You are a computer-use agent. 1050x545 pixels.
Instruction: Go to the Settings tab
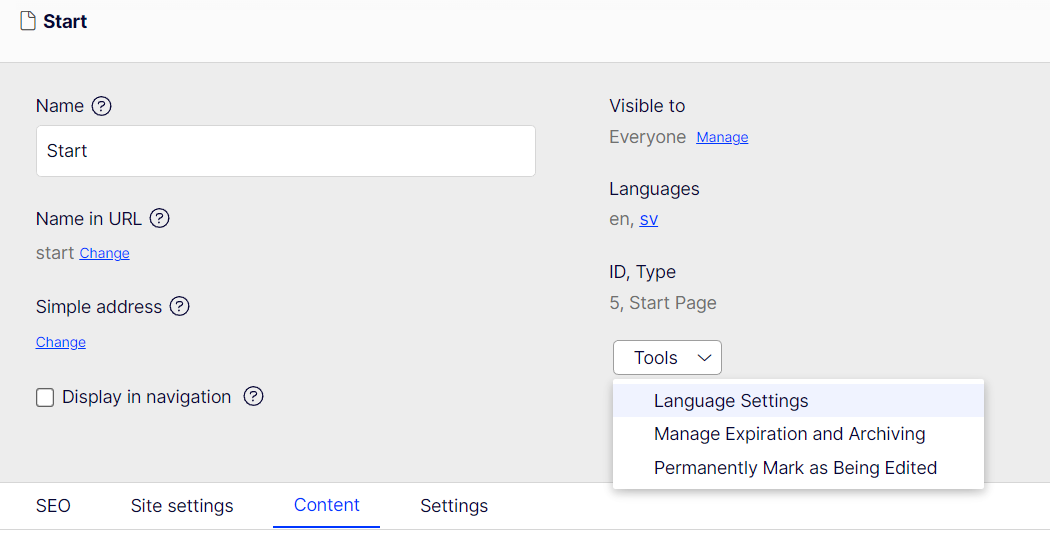[454, 506]
